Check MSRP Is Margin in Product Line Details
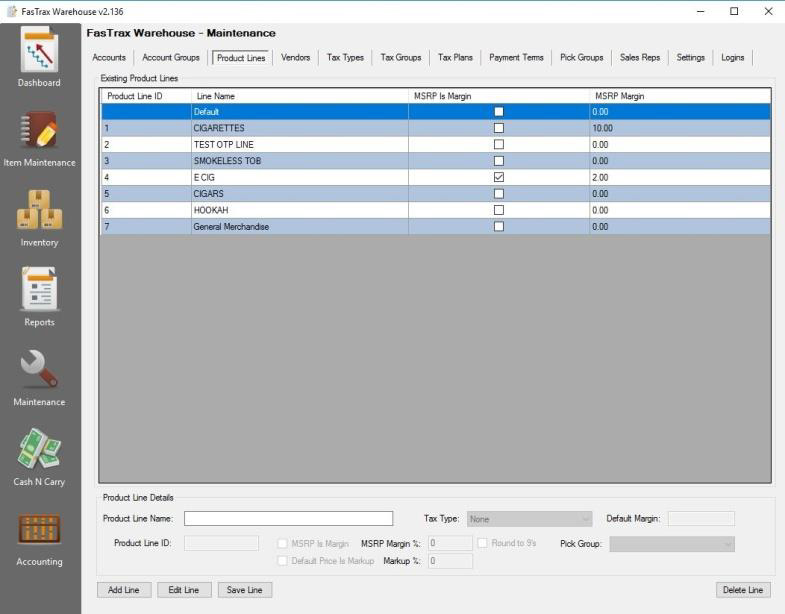 point(282,543)
